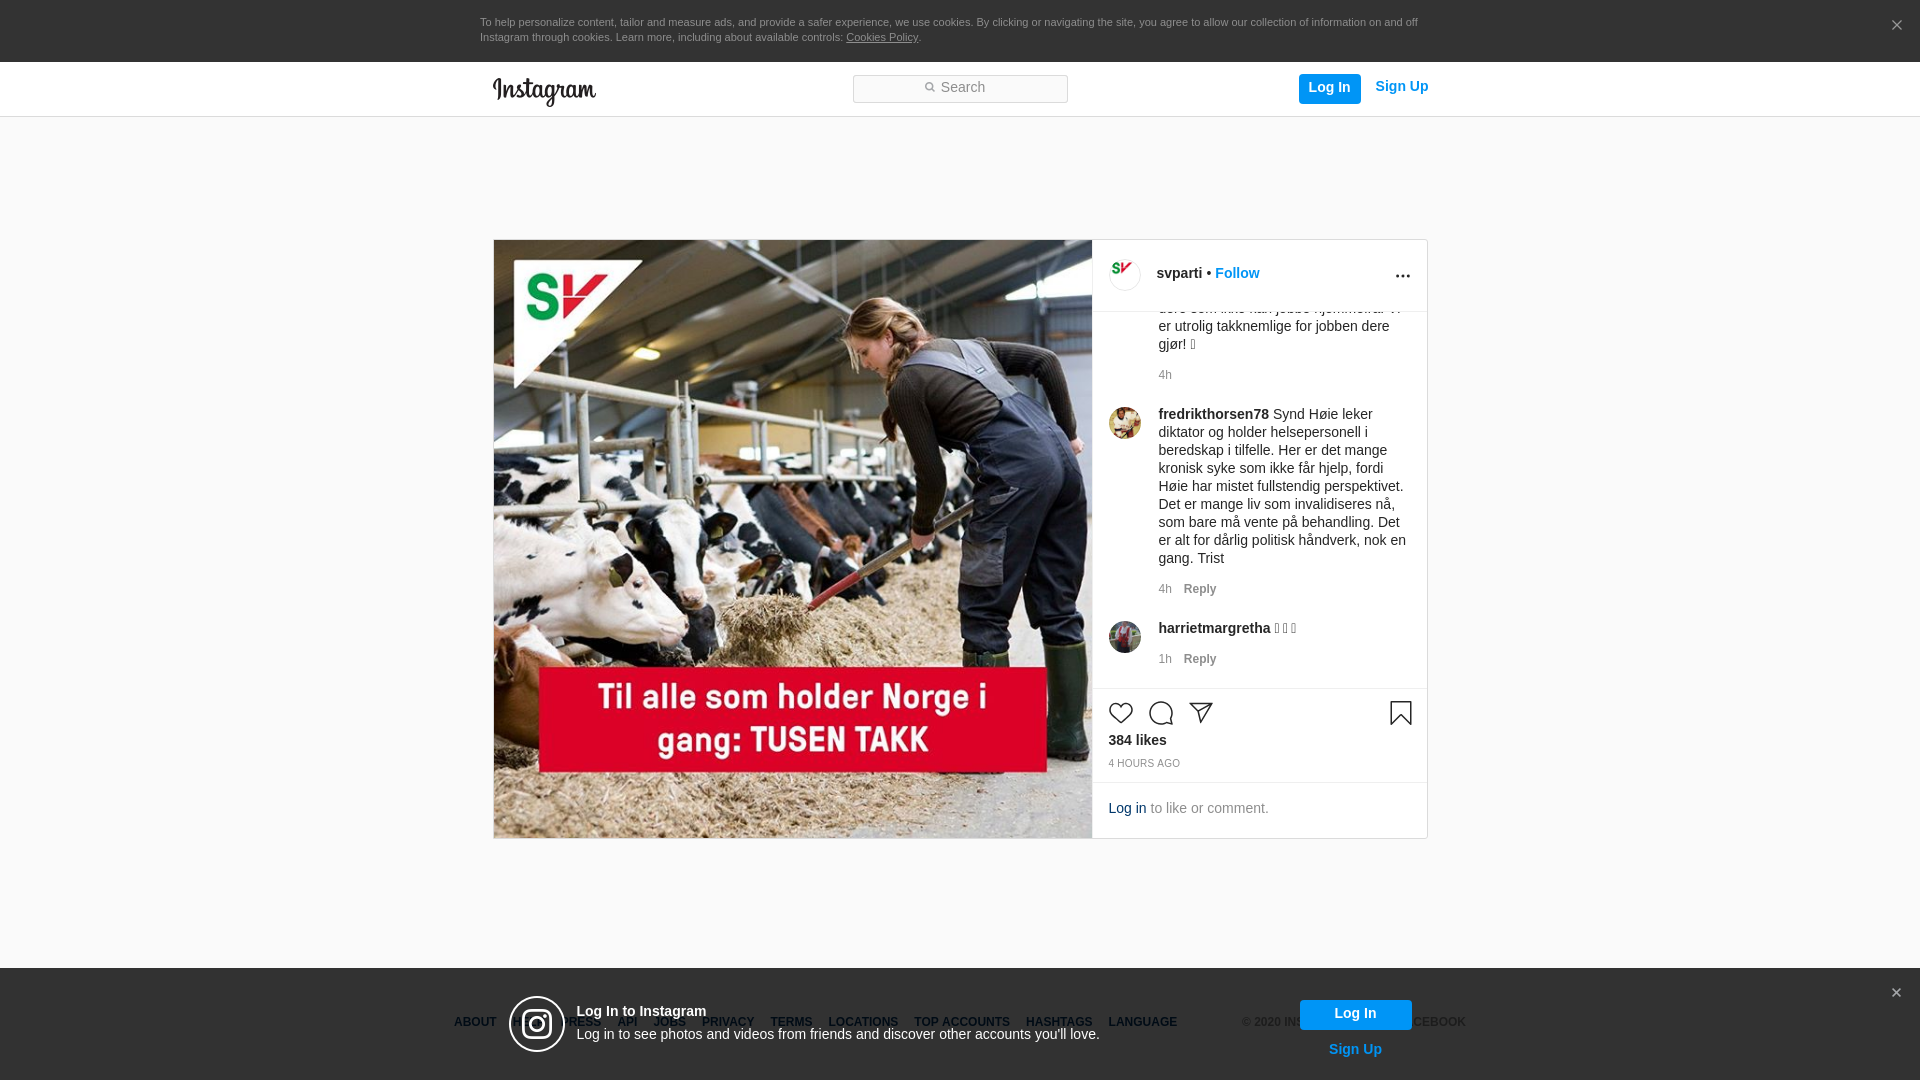Open the three-dot post options menu
The height and width of the screenshot is (1080, 1920).
coord(1402,276)
